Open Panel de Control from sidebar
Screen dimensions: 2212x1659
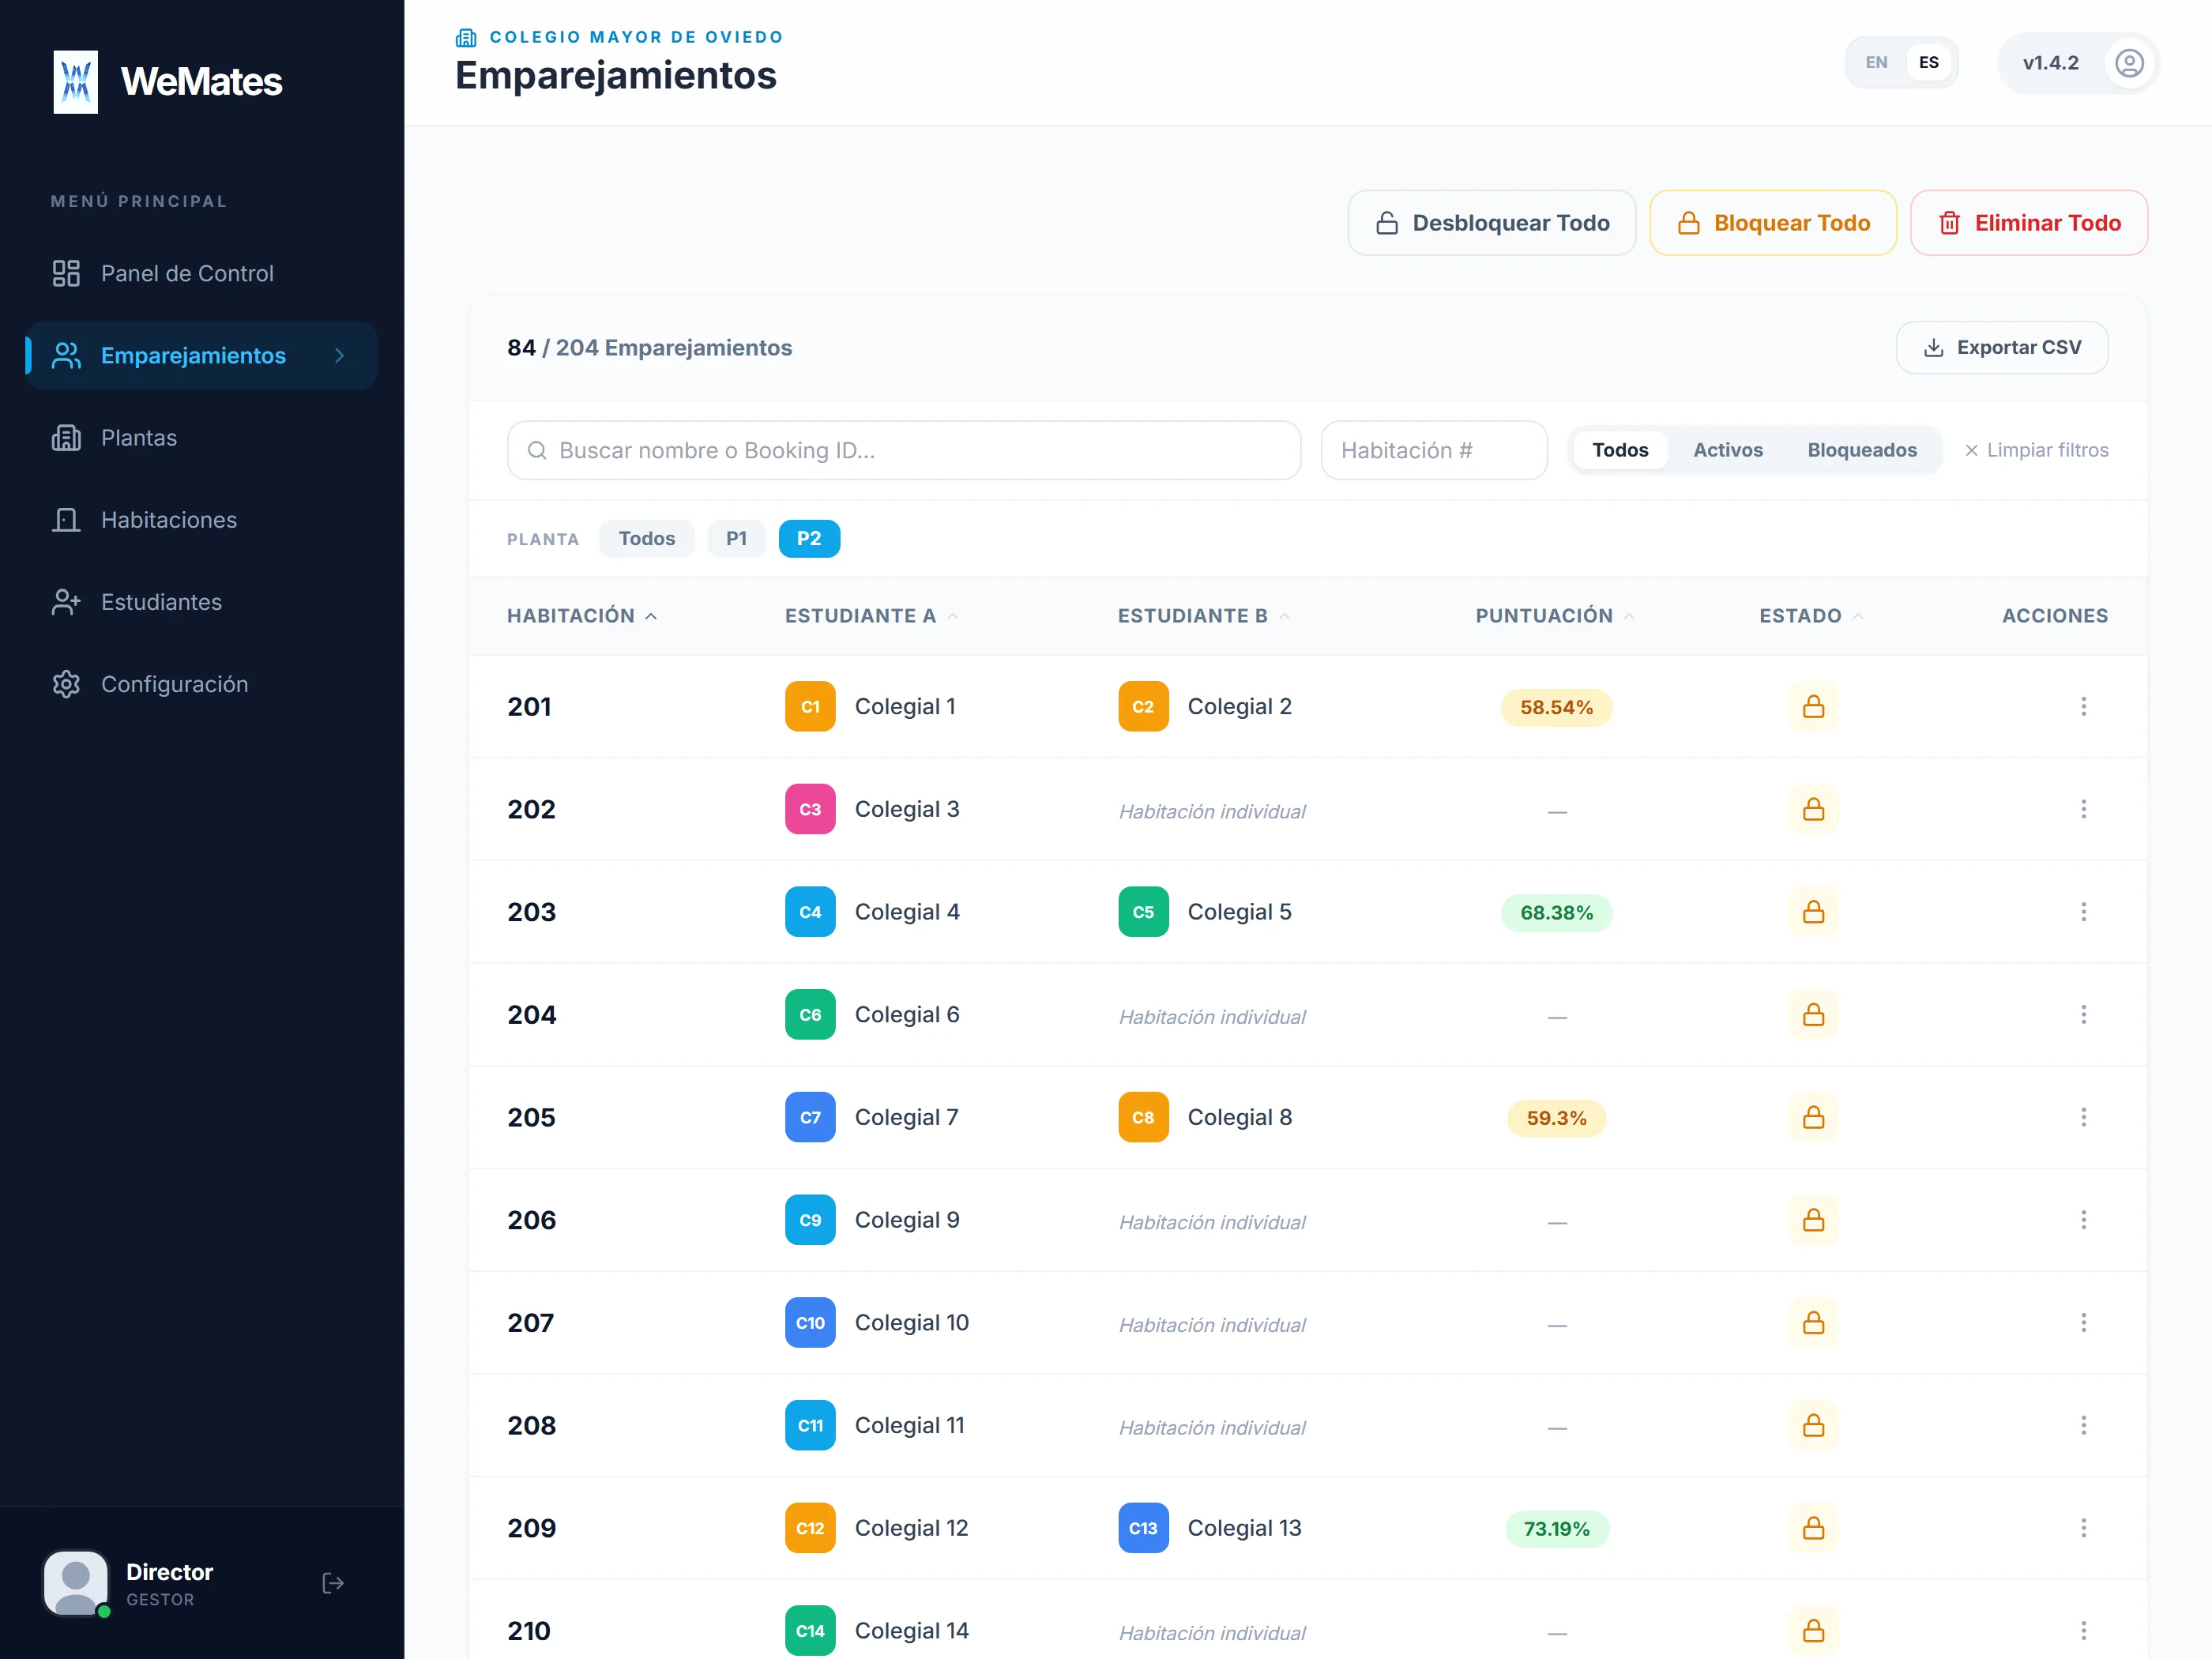pyautogui.click(x=201, y=274)
